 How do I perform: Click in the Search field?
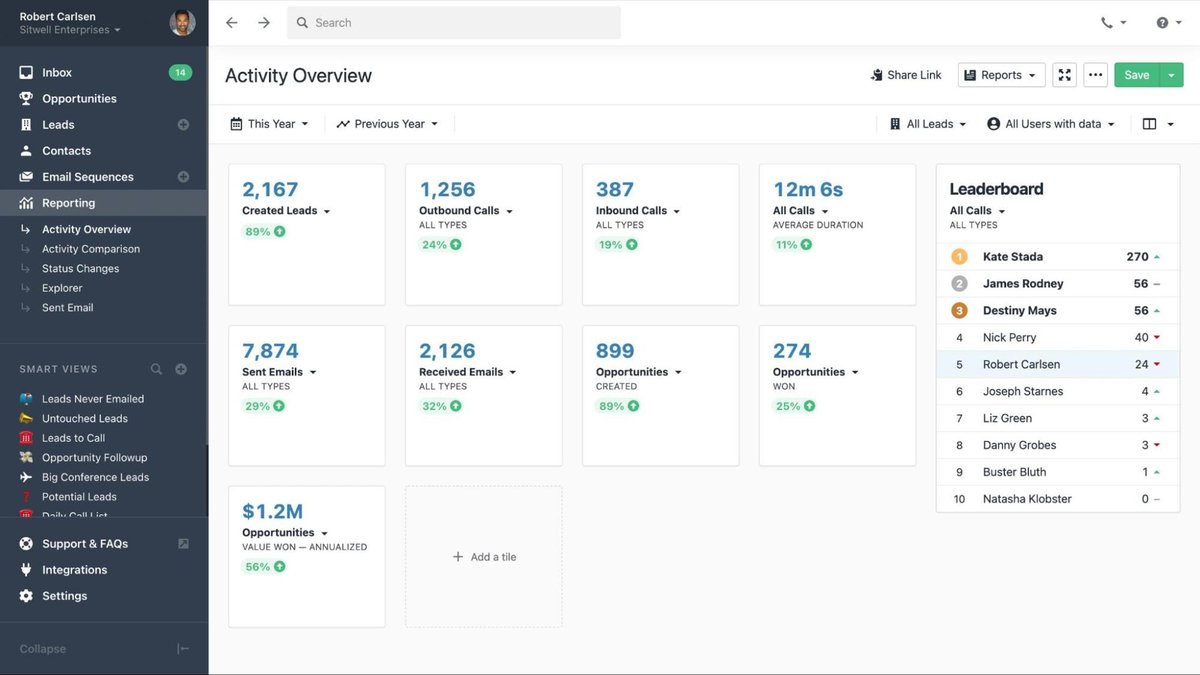[x=454, y=22]
